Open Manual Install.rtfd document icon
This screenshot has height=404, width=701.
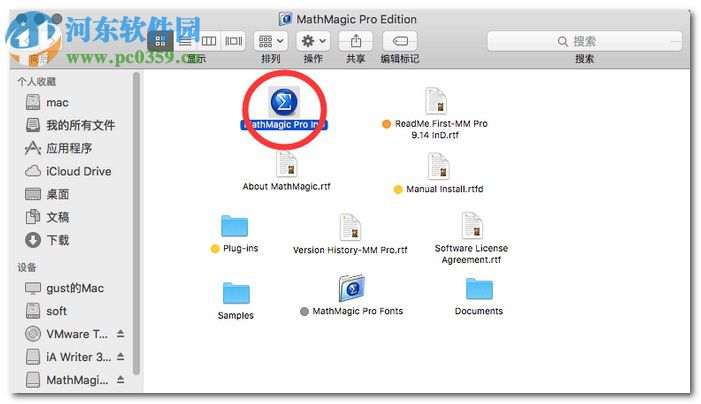tap(439, 166)
